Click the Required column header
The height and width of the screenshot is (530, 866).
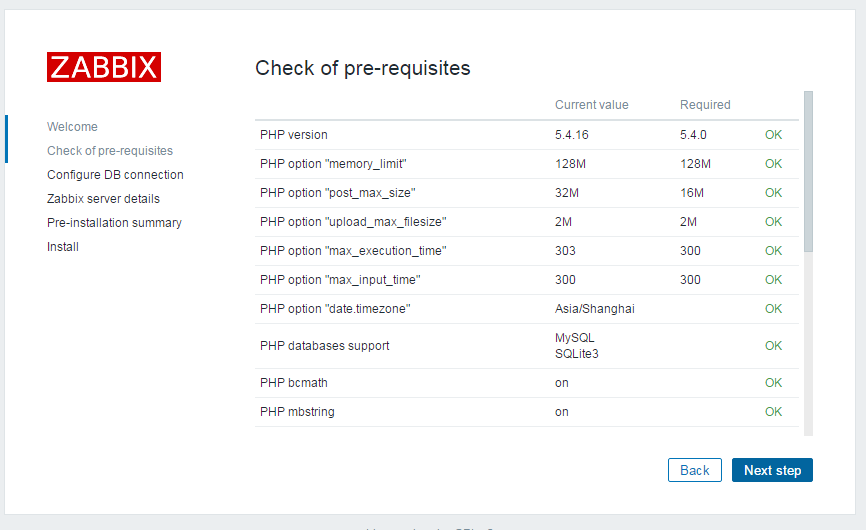tap(705, 105)
